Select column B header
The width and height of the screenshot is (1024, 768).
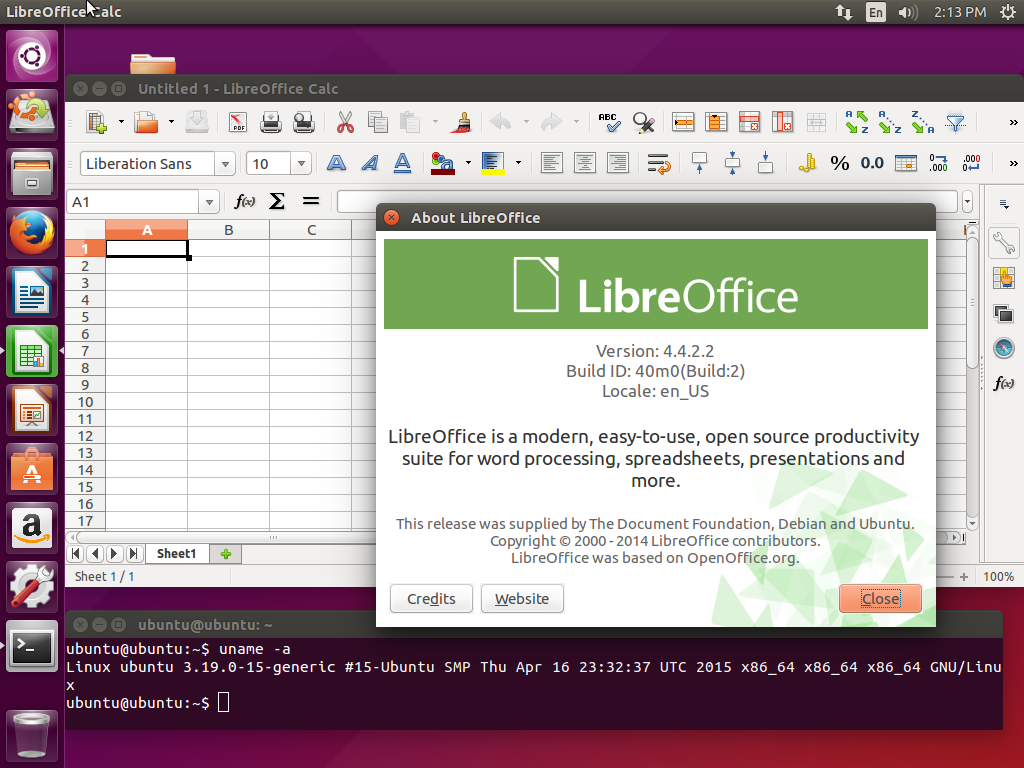point(229,230)
